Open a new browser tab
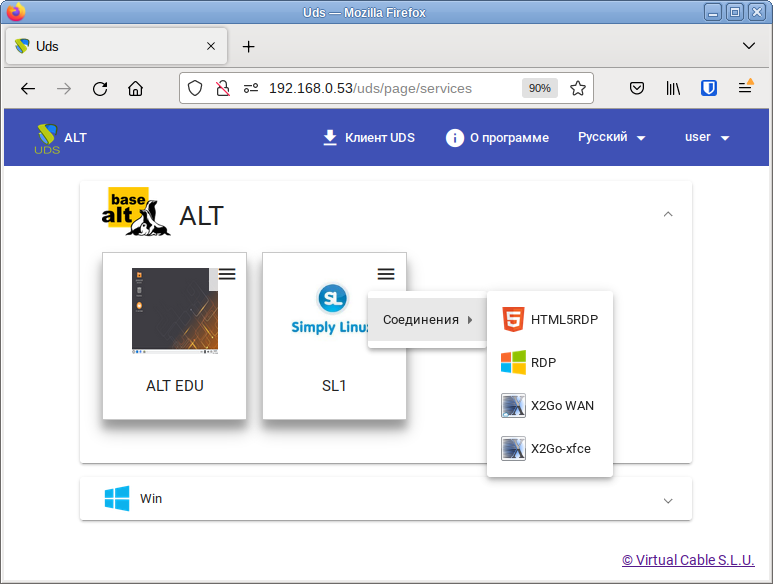The image size is (773, 584). (x=248, y=46)
